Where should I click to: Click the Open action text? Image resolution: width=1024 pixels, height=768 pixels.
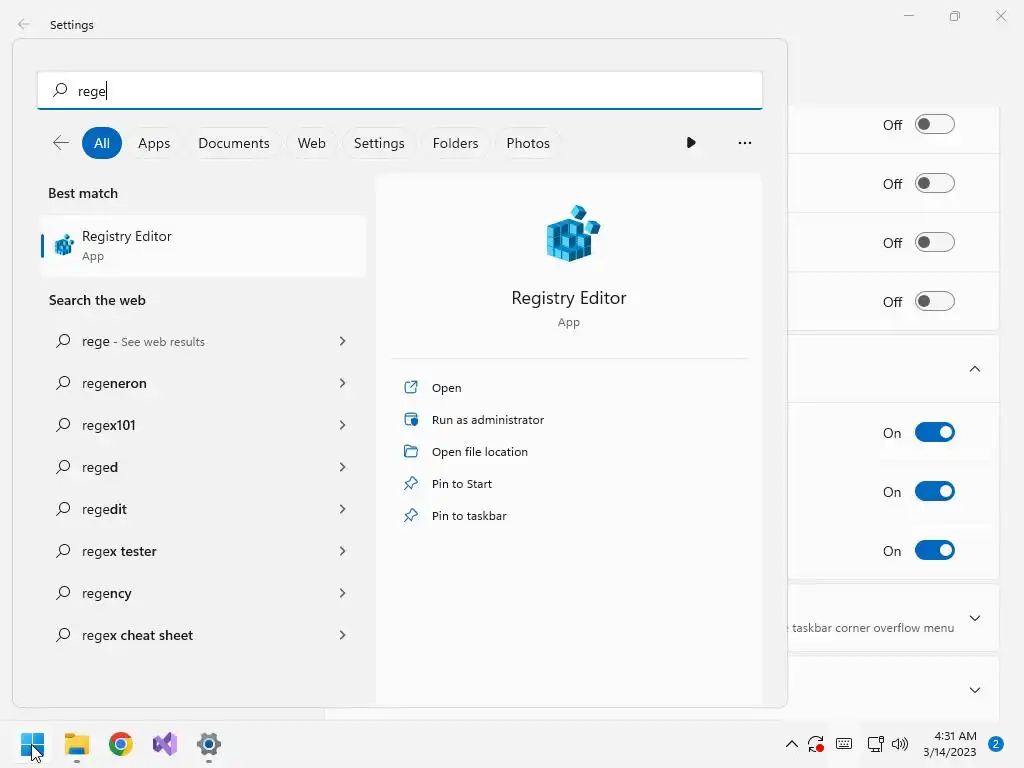pos(447,388)
